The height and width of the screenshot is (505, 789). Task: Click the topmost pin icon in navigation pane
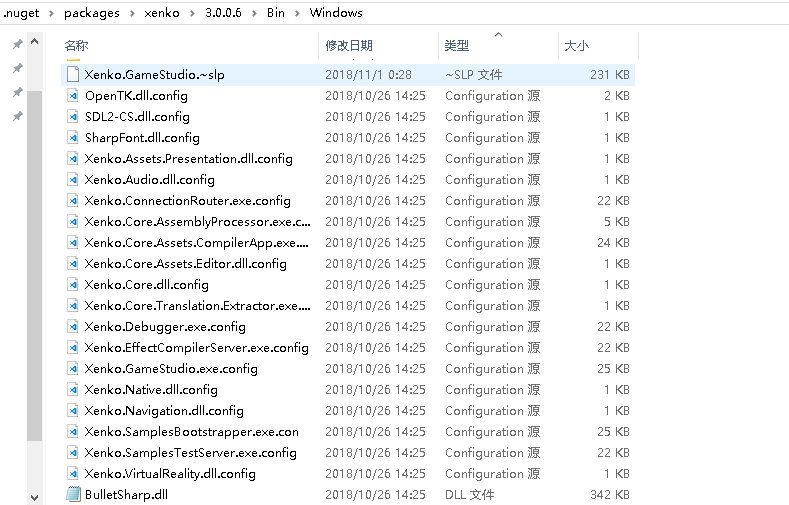point(18,44)
